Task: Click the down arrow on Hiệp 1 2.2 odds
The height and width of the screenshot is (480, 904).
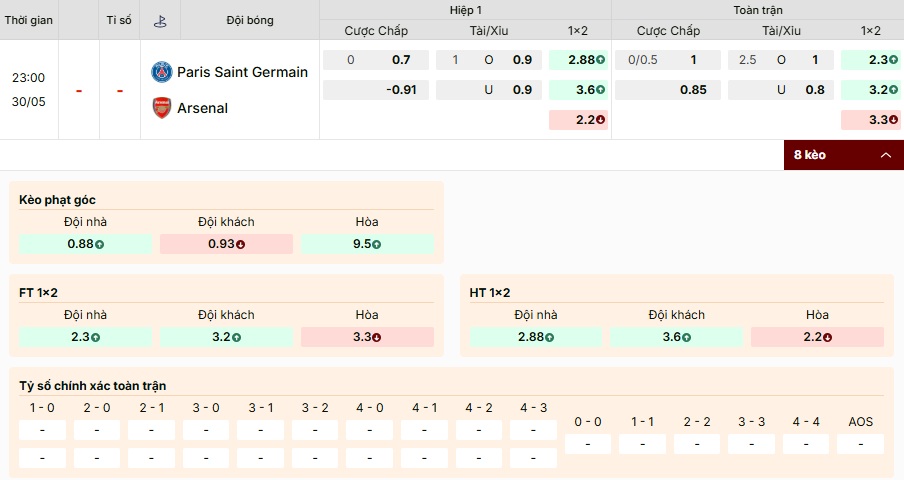Action: 600,120
